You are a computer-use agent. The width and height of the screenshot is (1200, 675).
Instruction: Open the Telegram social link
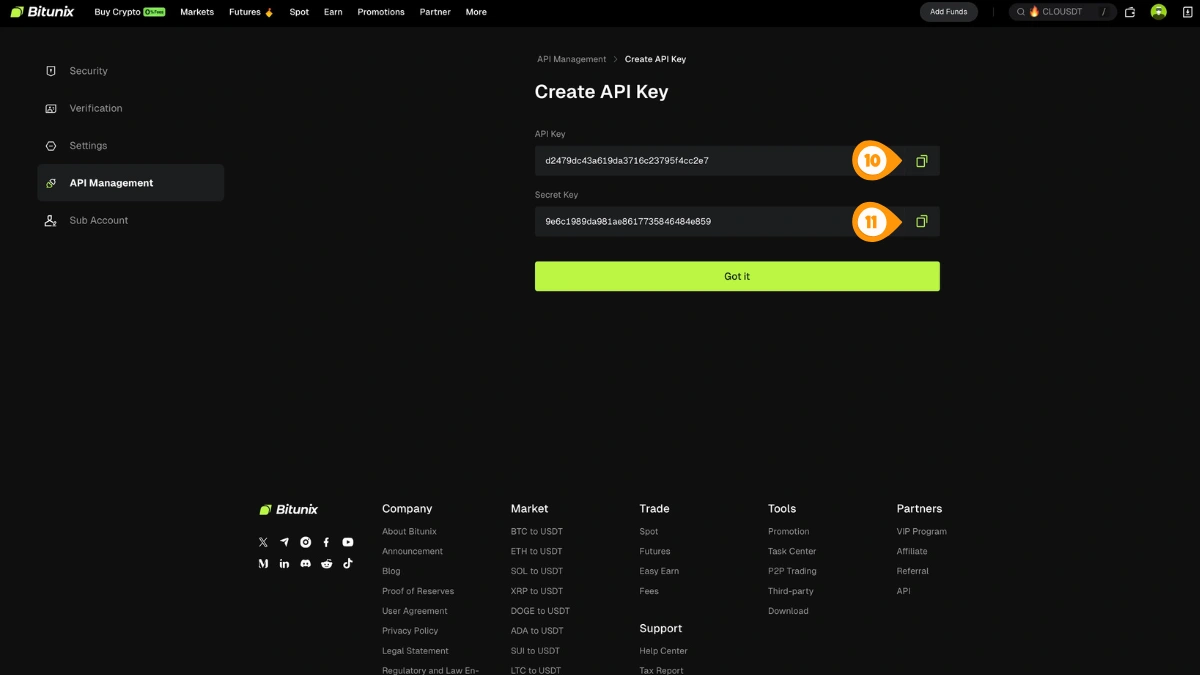284,542
